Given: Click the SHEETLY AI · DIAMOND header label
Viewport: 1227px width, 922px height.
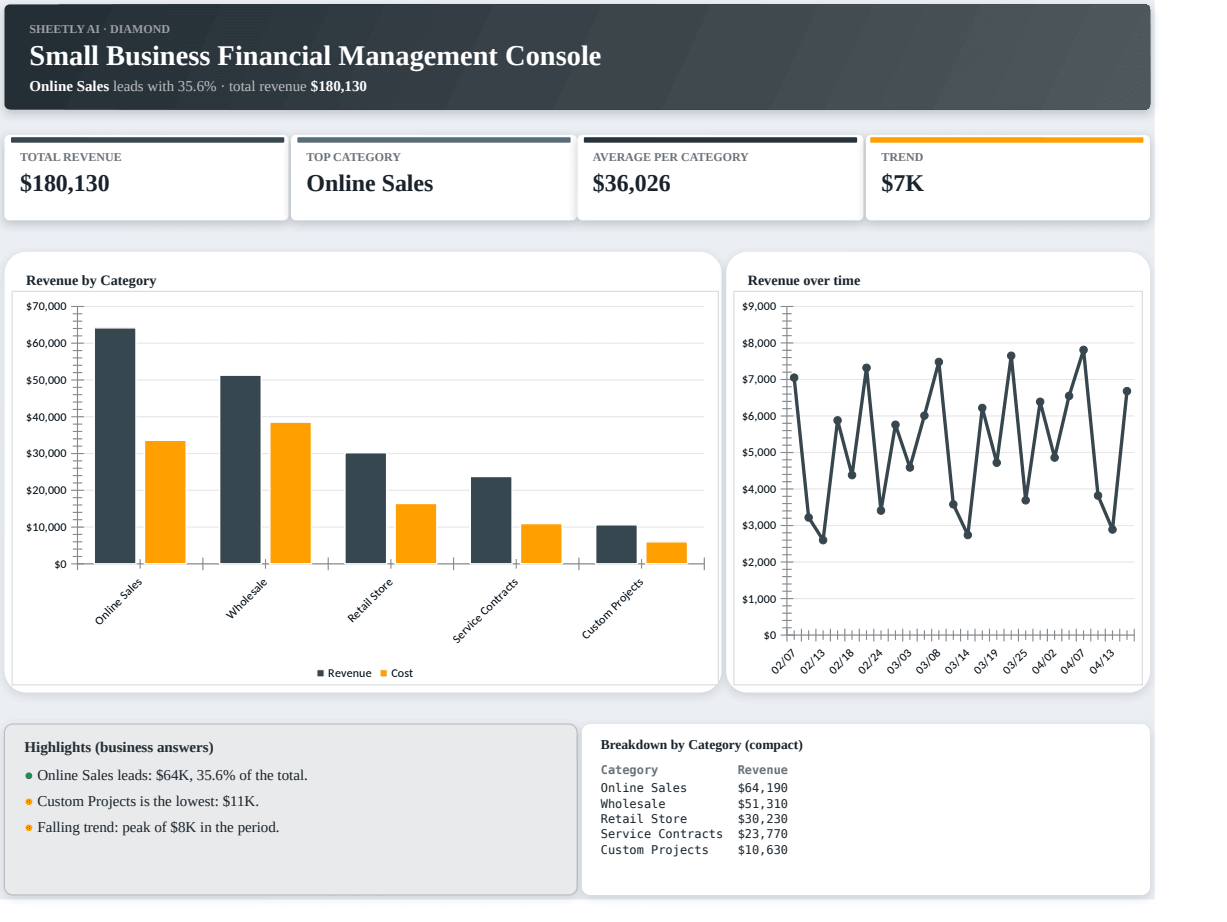Looking at the screenshot, I should coord(100,29).
